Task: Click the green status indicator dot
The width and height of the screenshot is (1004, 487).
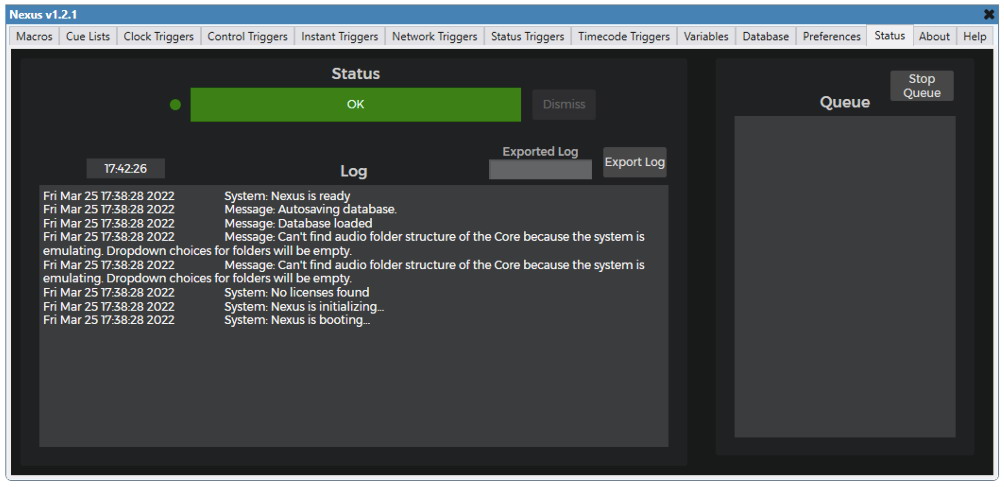Action: (175, 104)
